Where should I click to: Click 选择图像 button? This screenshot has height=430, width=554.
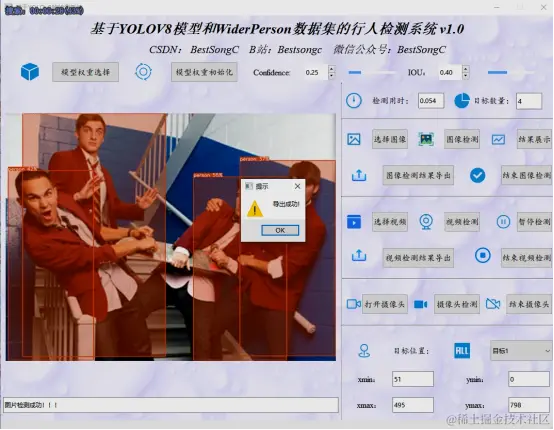390,139
